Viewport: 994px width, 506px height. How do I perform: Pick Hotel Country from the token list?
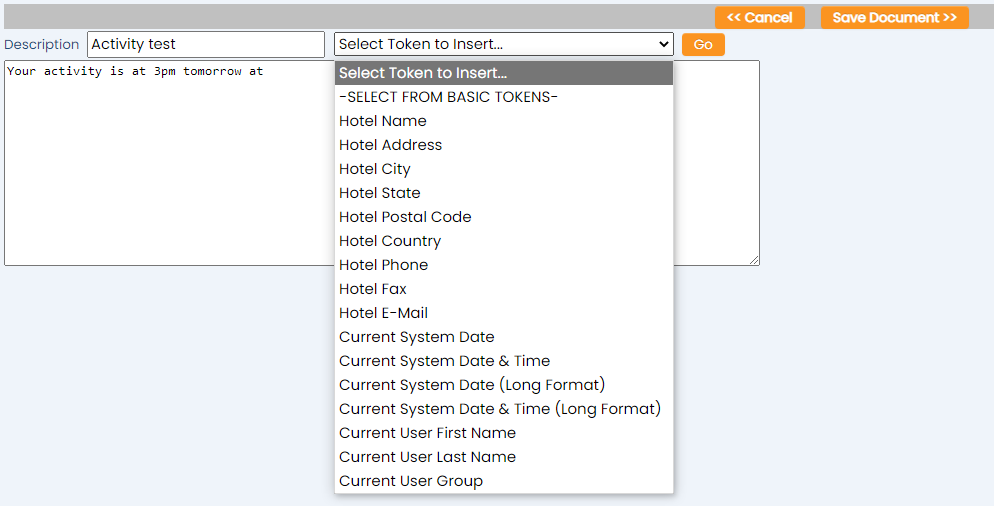pos(504,241)
